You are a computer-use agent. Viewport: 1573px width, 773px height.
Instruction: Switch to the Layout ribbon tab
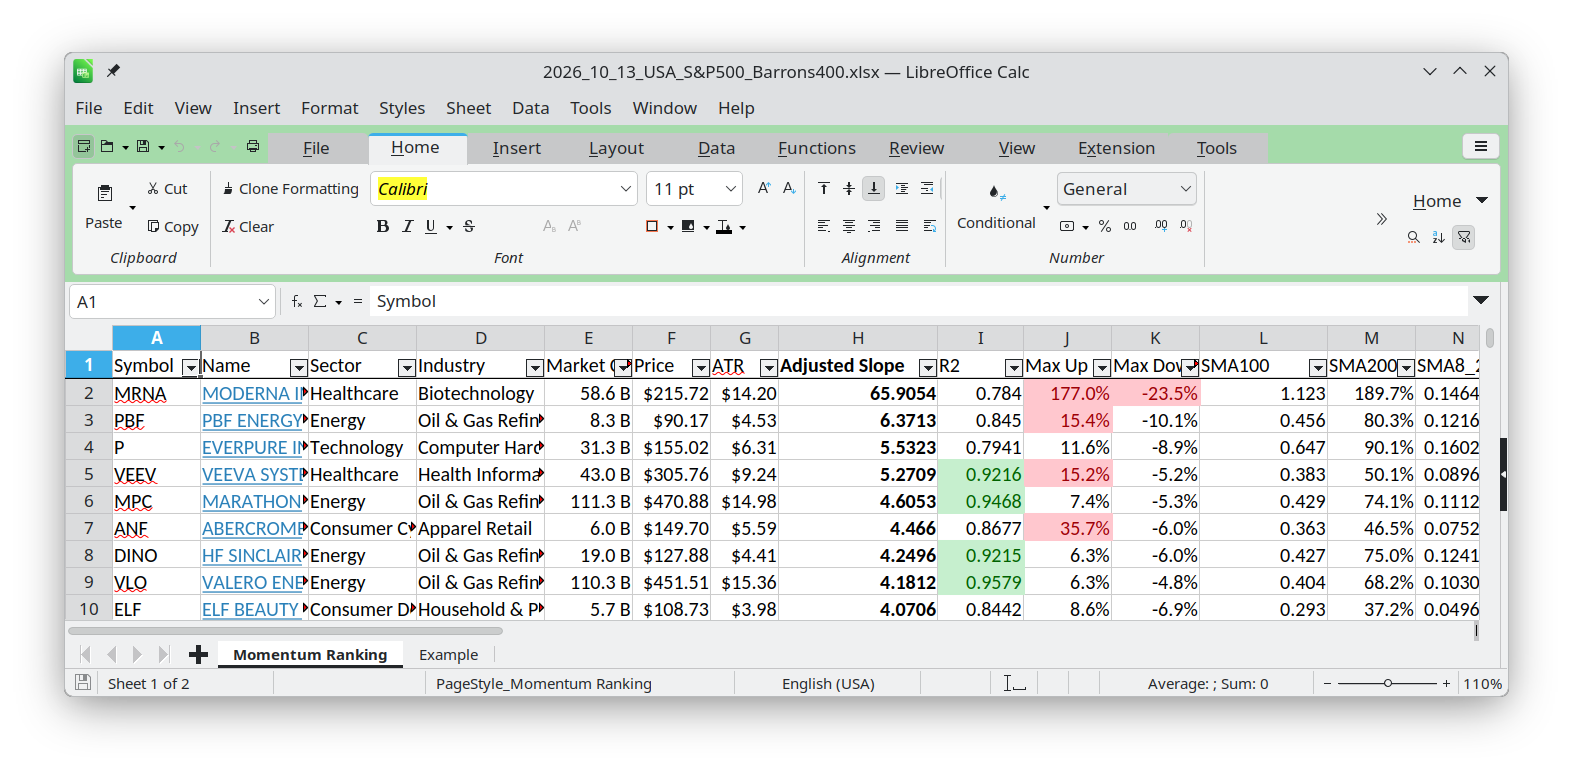(616, 148)
